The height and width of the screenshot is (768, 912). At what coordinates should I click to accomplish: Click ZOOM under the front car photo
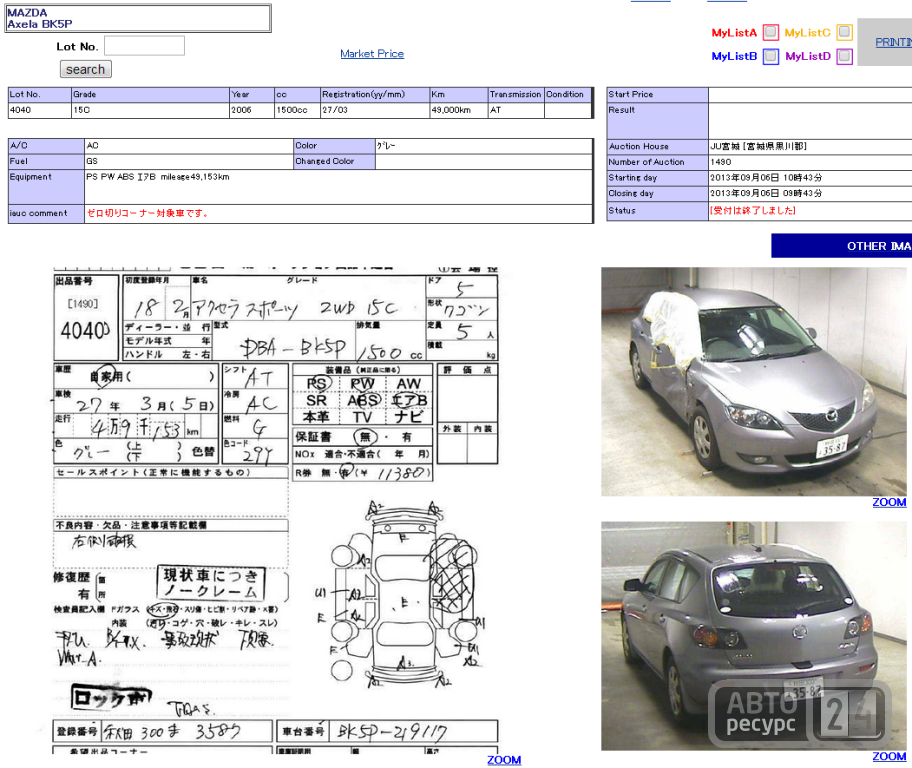click(x=889, y=502)
